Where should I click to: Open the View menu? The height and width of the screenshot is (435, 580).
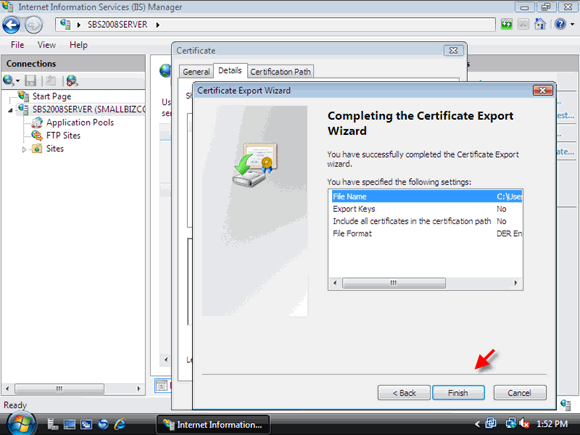(x=47, y=45)
